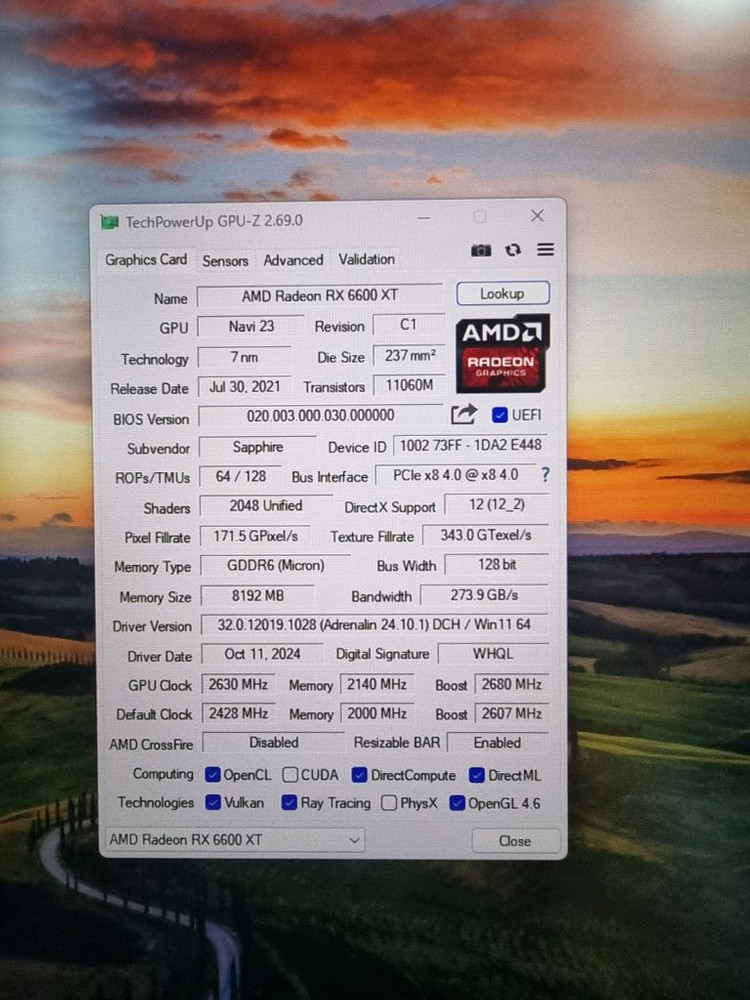Image resolution: width=750 pixels, height=1000 pixels.
Task: Click the Driver Version value 32.0.12019.1028
Action: [375, 624]
